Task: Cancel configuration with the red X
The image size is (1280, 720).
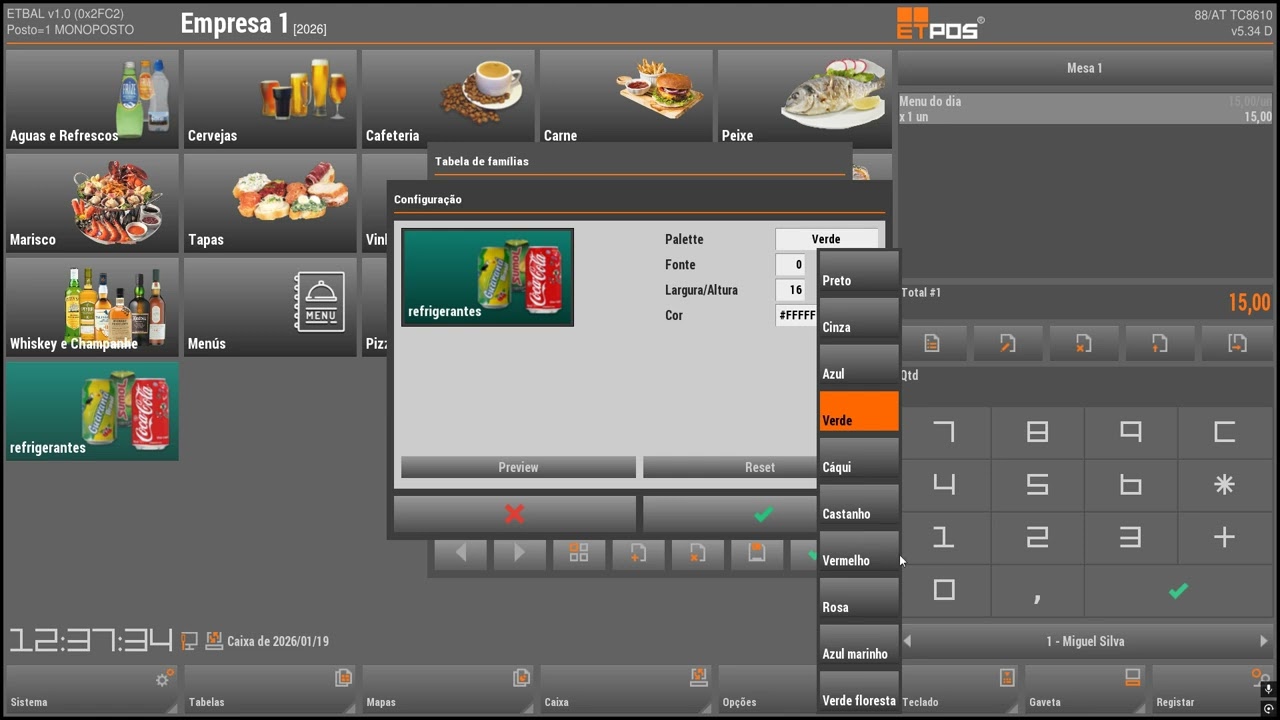Action: pos(515,514)
